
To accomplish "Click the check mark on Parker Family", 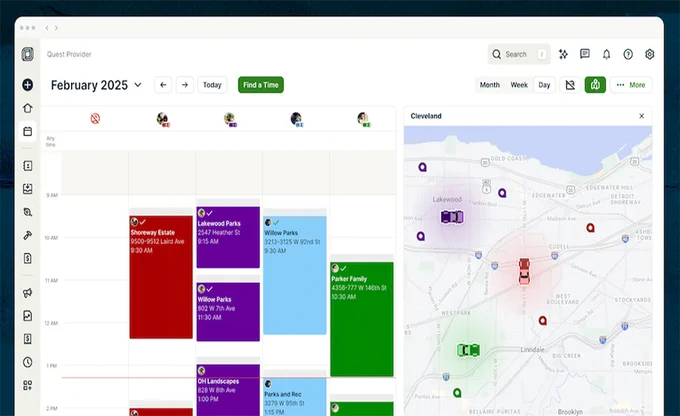I will [343, 268].
